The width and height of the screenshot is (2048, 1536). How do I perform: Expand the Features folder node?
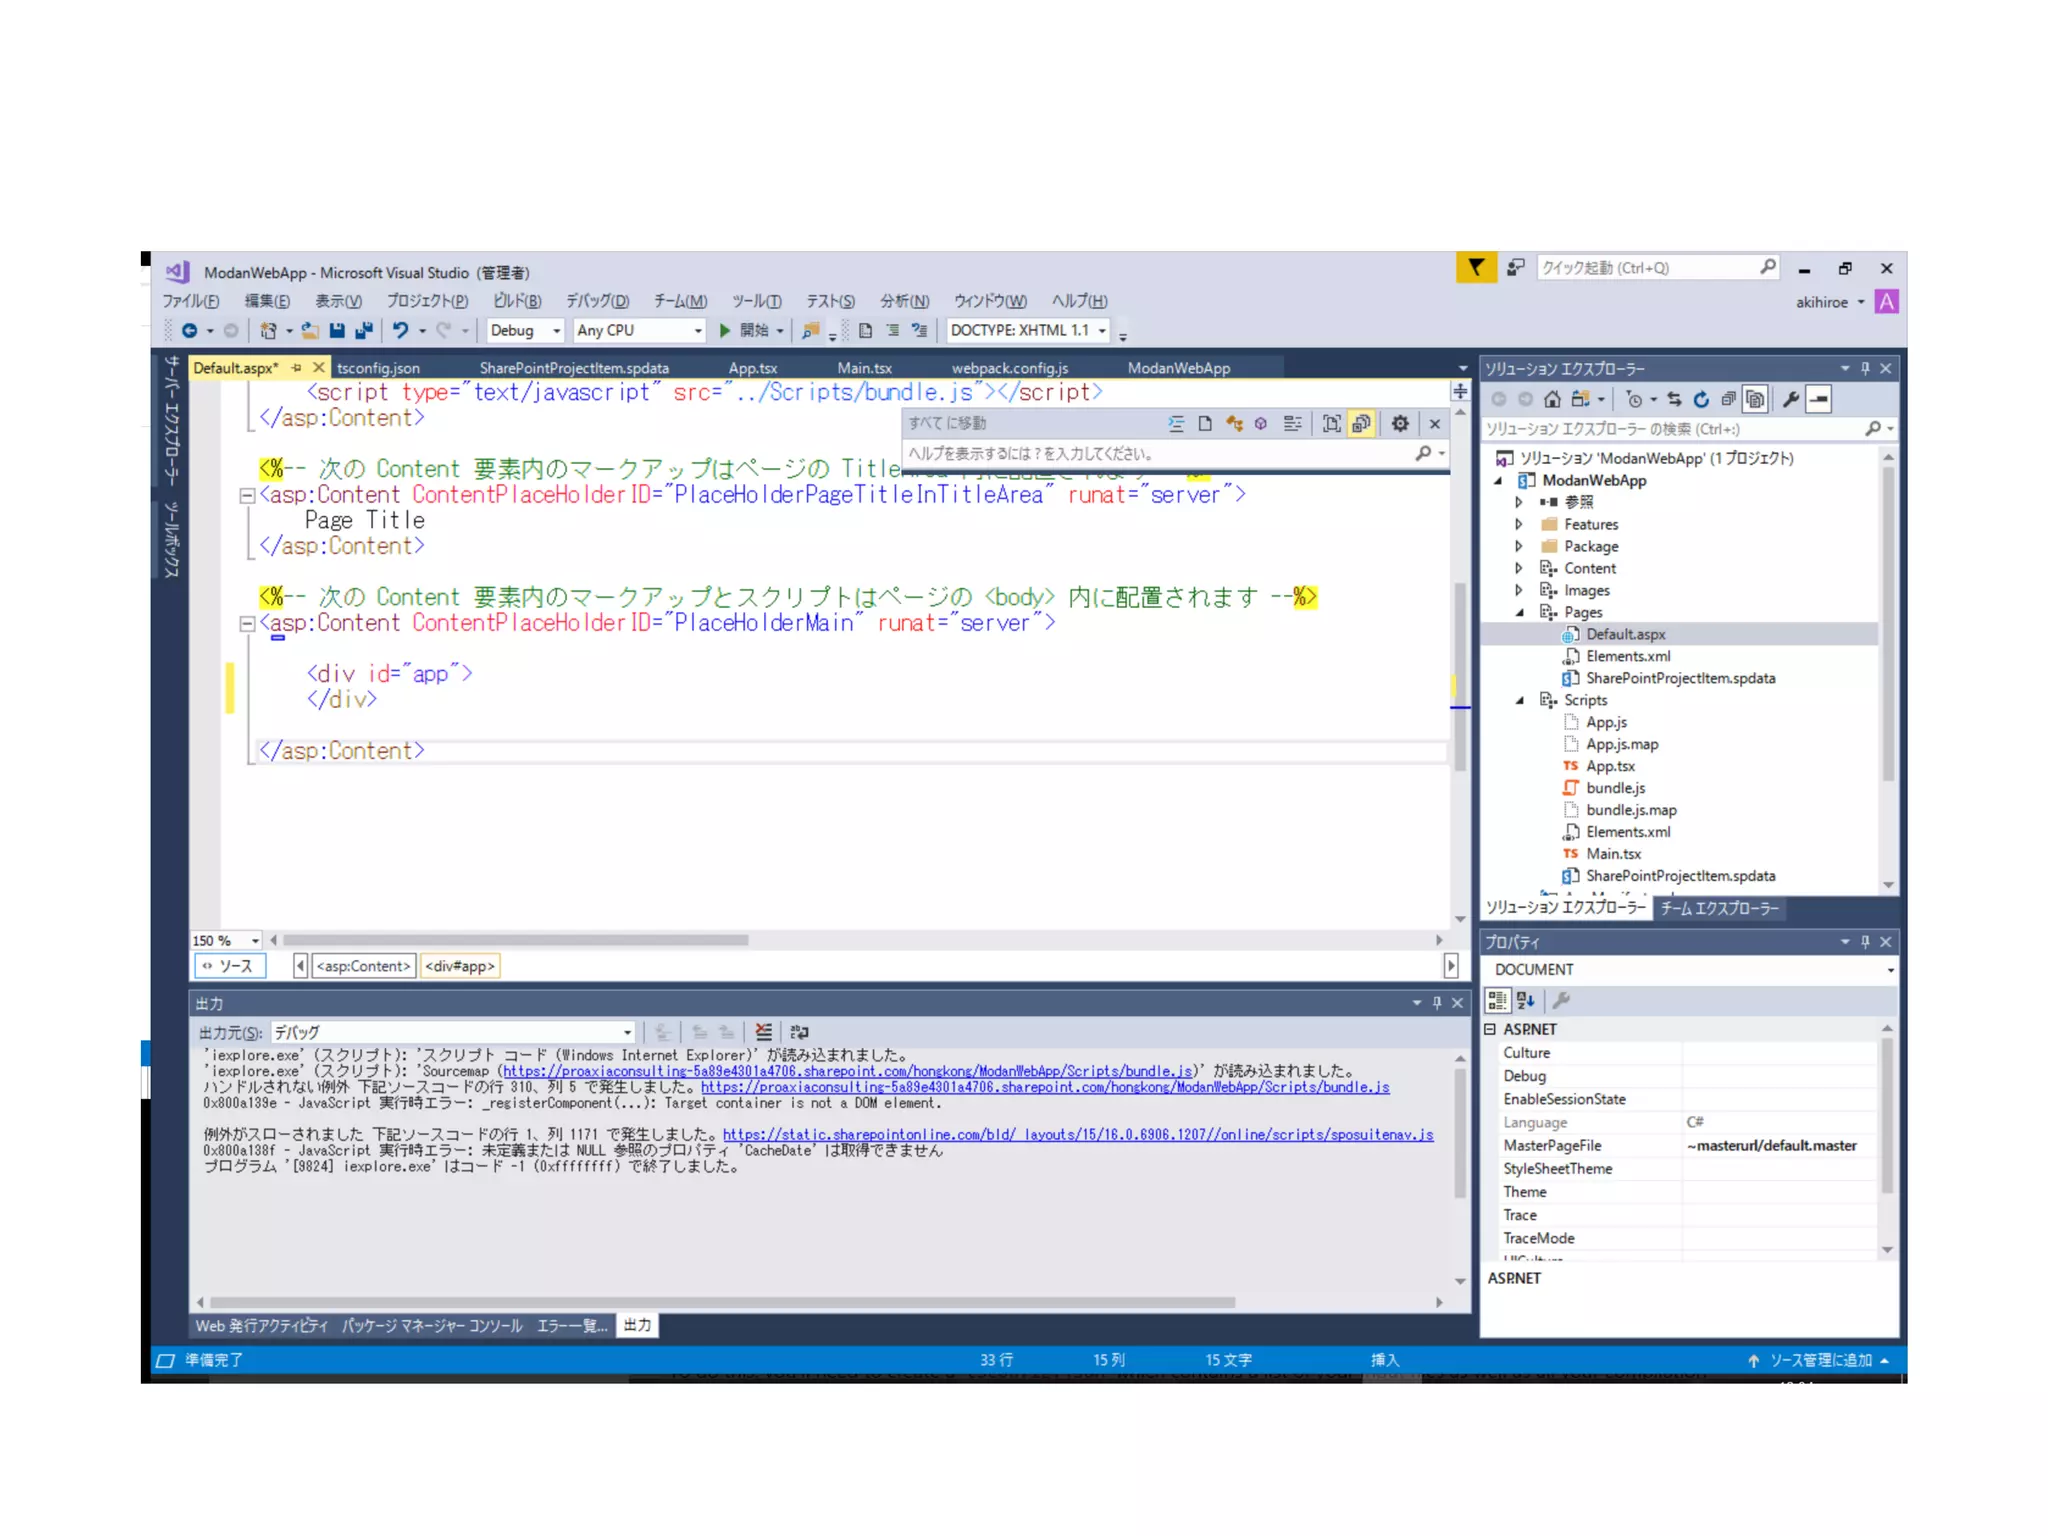[1519, 524]
